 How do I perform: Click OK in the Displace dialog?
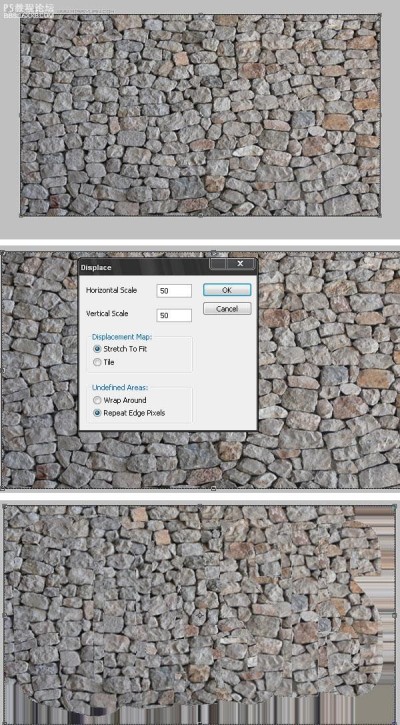pyautogui.click(x=227, y=290)
